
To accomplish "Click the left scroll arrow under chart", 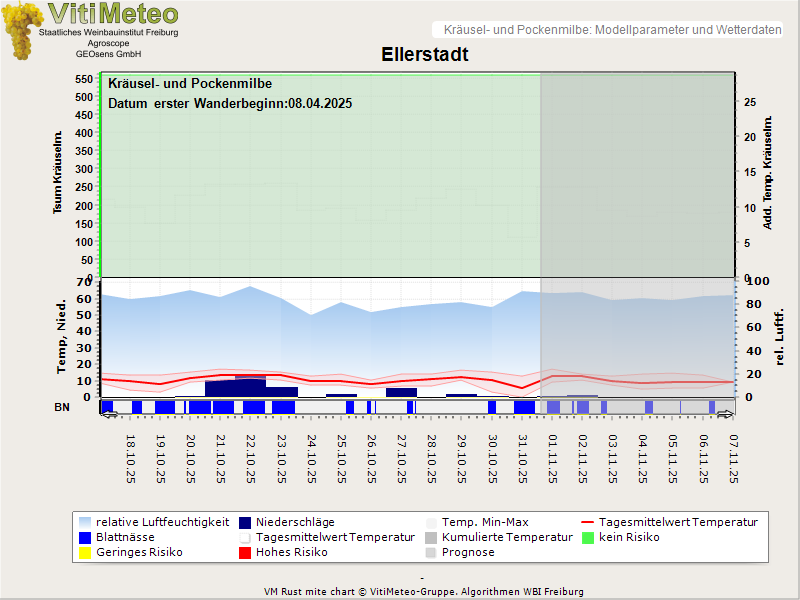I will (109, 412).
